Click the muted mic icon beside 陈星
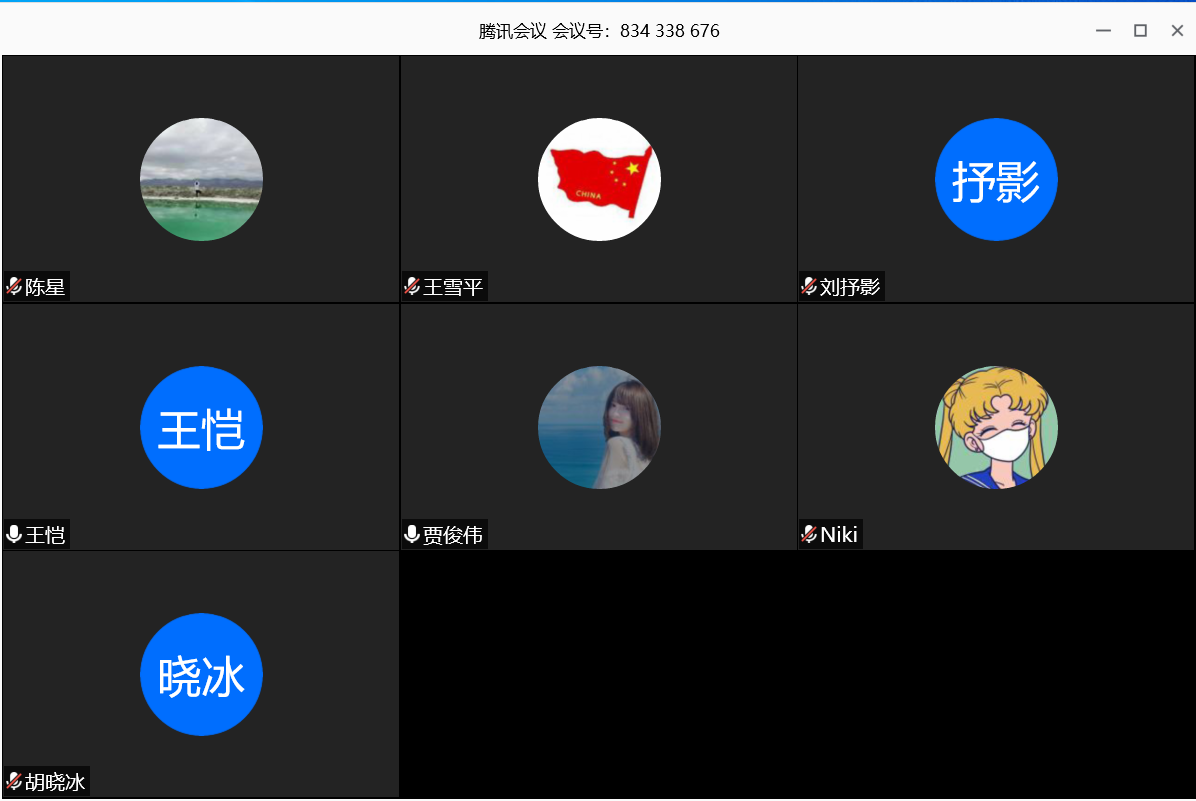 tap(14, 287)
